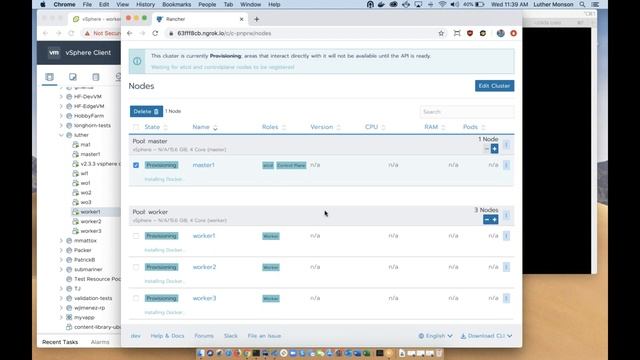Check the worker3 node checkbox
The height and width of the screenshot is (360, 640).
[136, 298]
